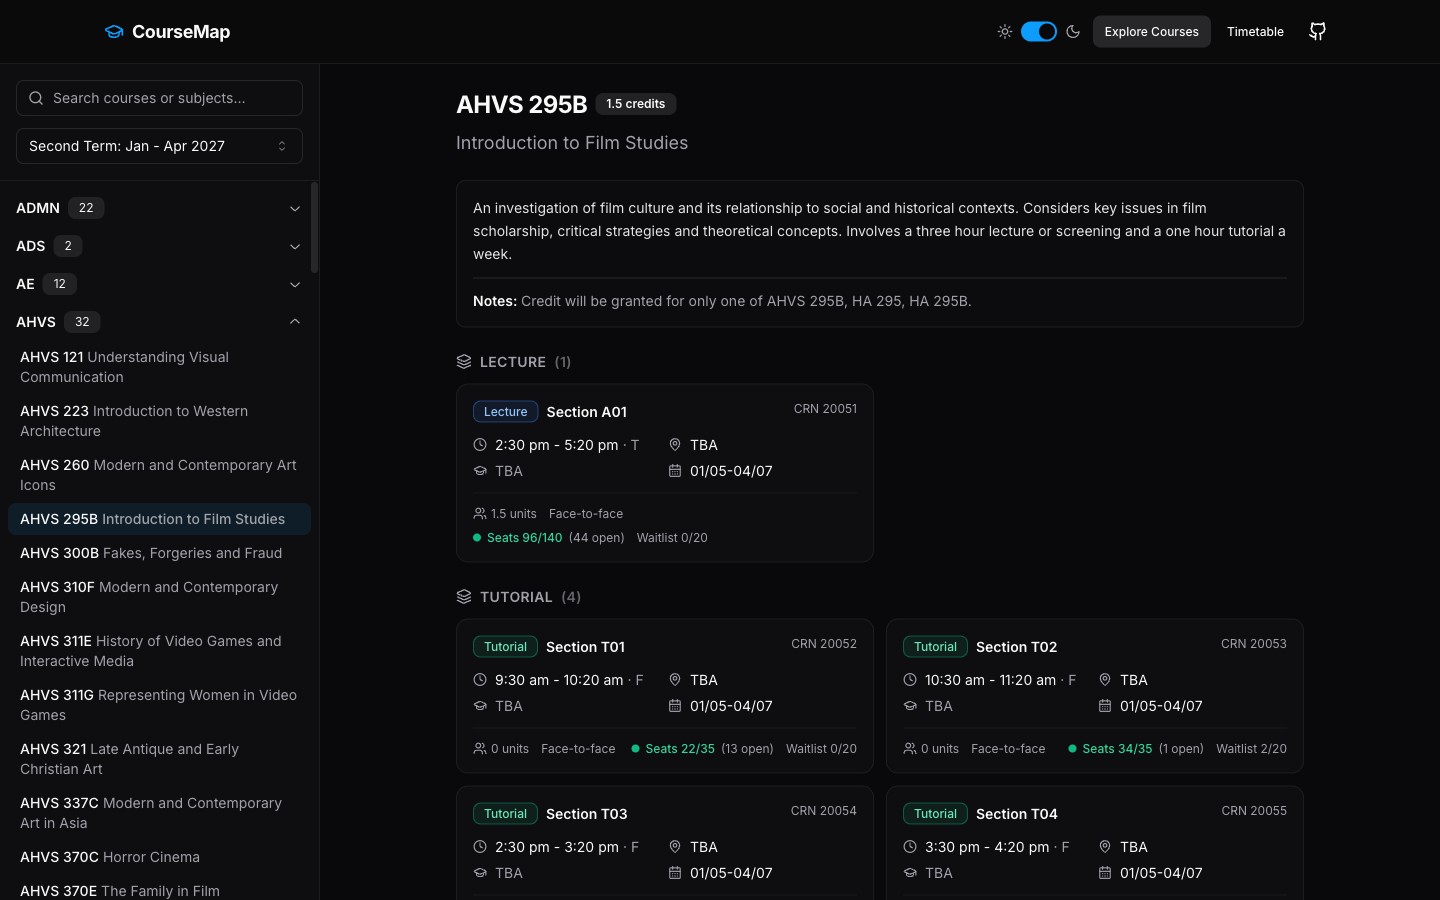Select AHVS 311G Representing Women in Video Games

click(159, 705)
